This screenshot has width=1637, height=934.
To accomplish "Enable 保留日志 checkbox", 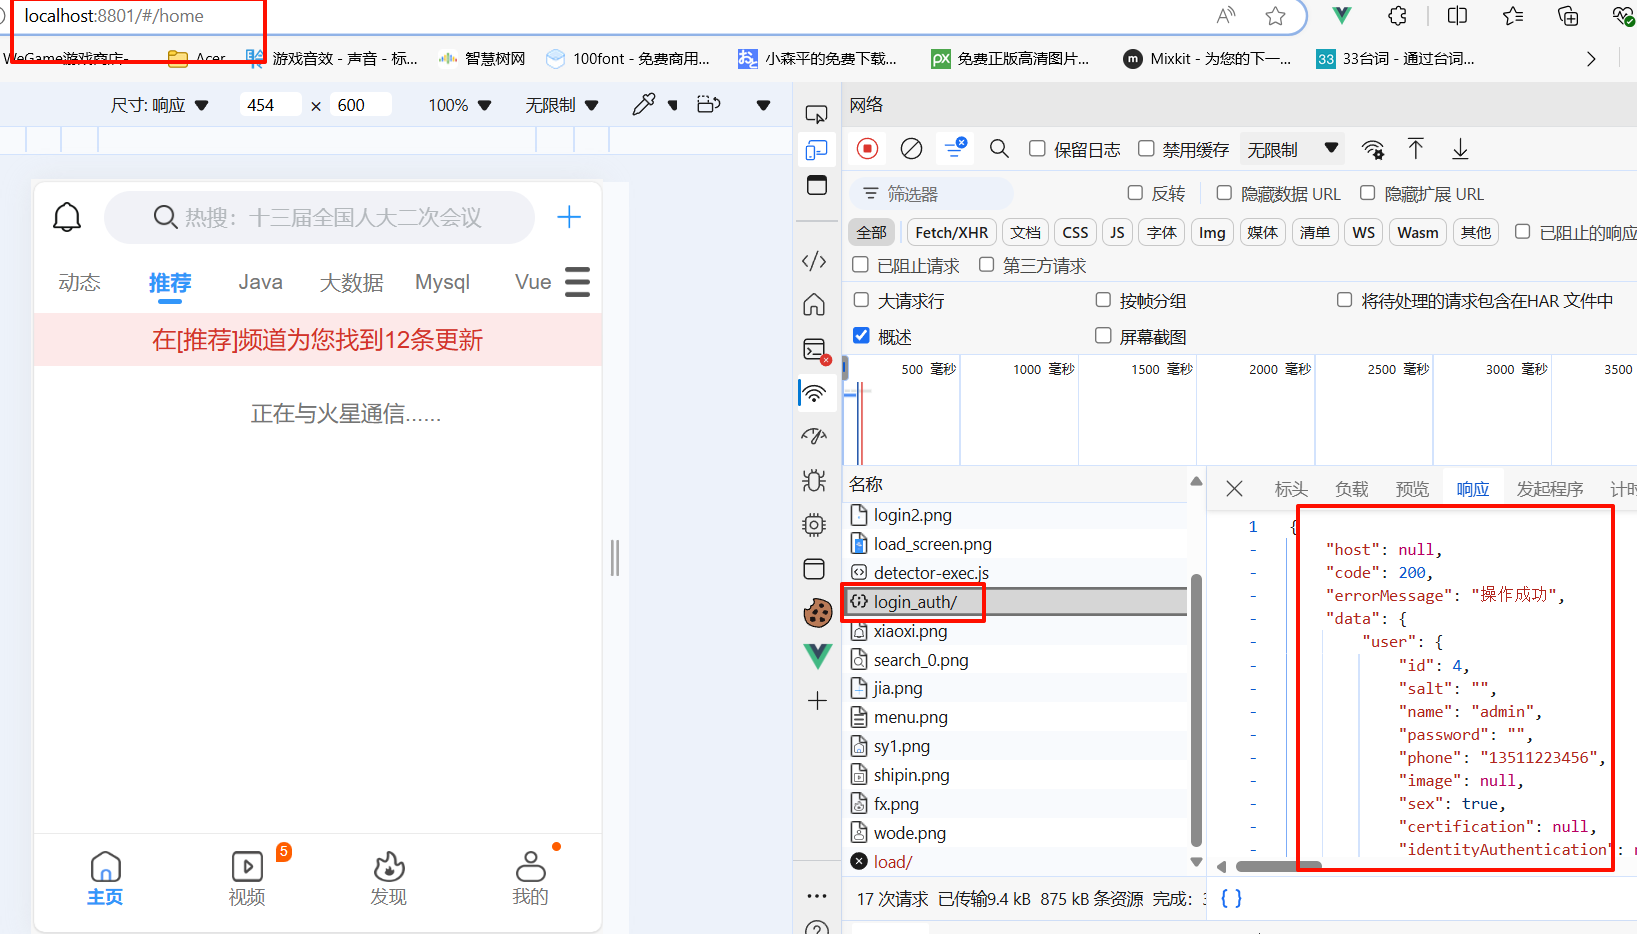I will pos(1037,149).
